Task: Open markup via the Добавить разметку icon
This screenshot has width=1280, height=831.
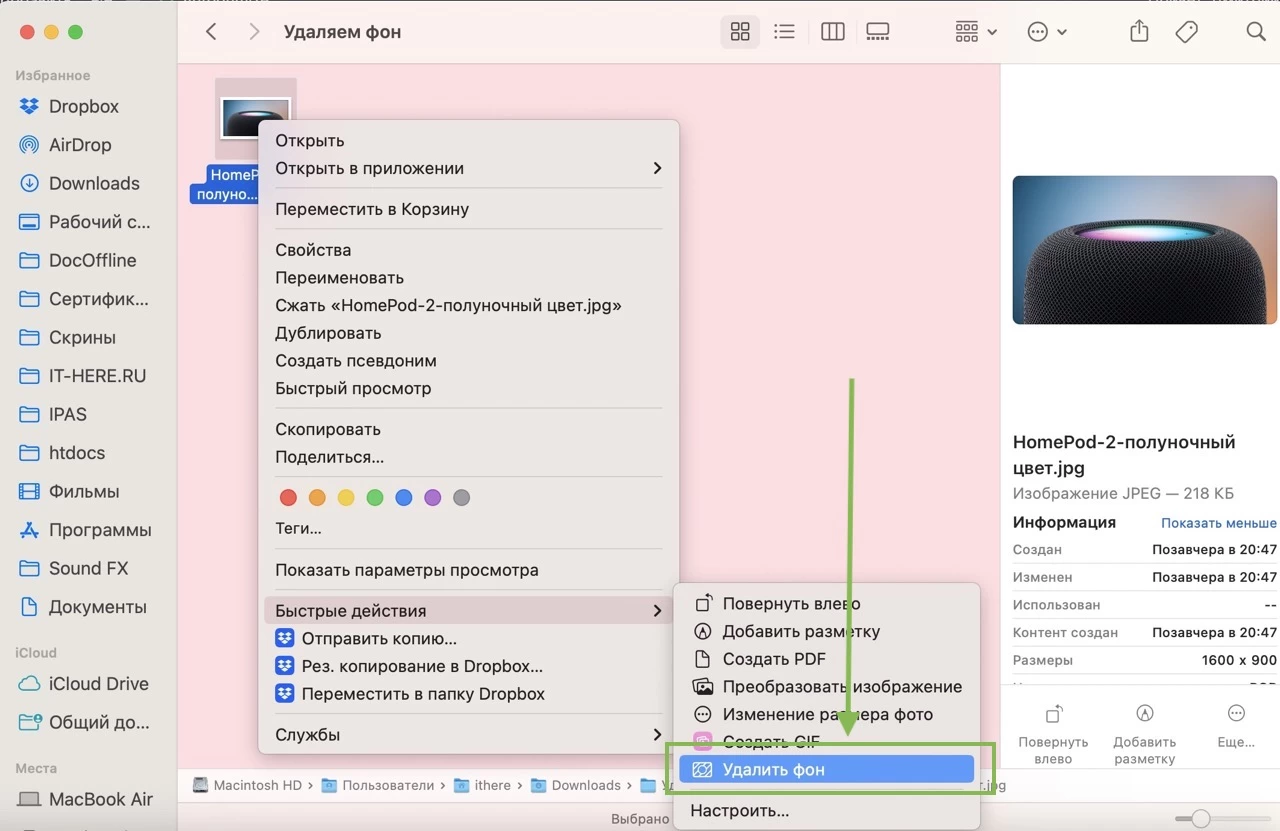Action: click(1144, 713)
